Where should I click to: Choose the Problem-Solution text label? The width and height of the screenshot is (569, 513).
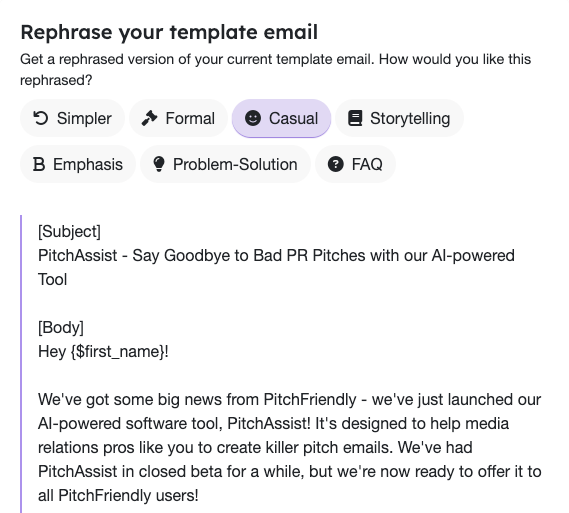tap(235, 164)
